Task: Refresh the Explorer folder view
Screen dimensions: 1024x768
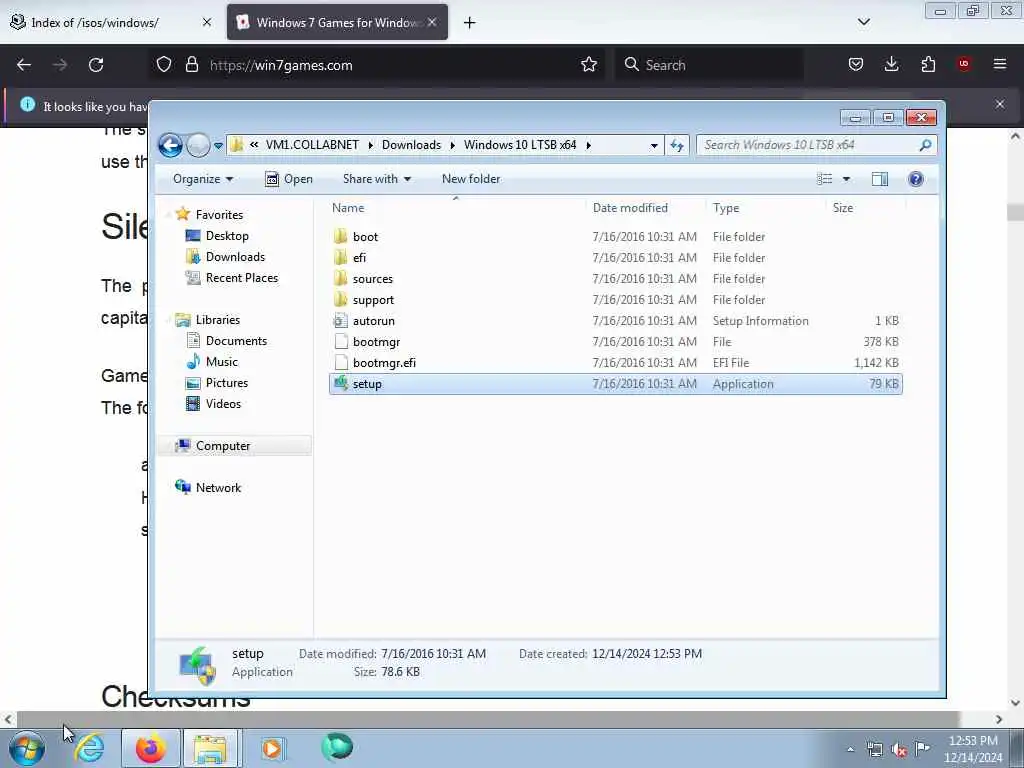Action: (677, 145)
